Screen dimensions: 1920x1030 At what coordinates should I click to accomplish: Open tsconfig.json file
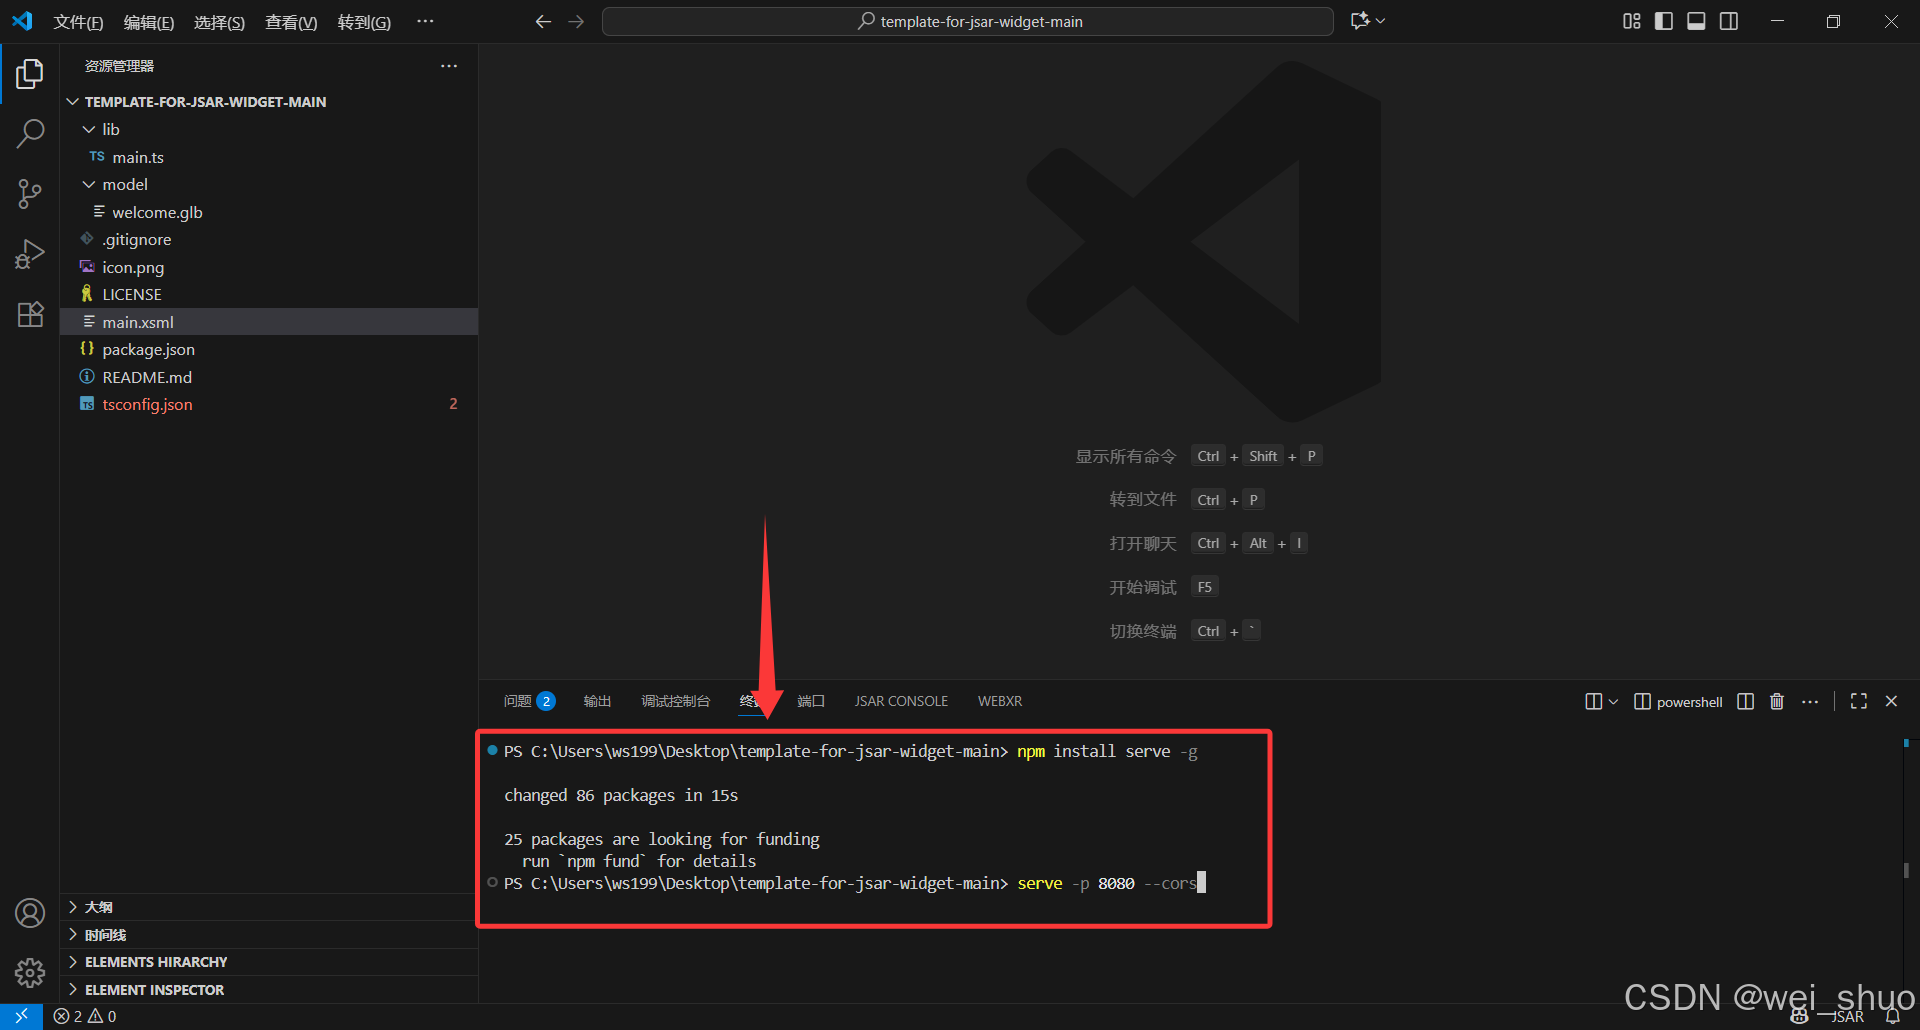pos(269,404)
